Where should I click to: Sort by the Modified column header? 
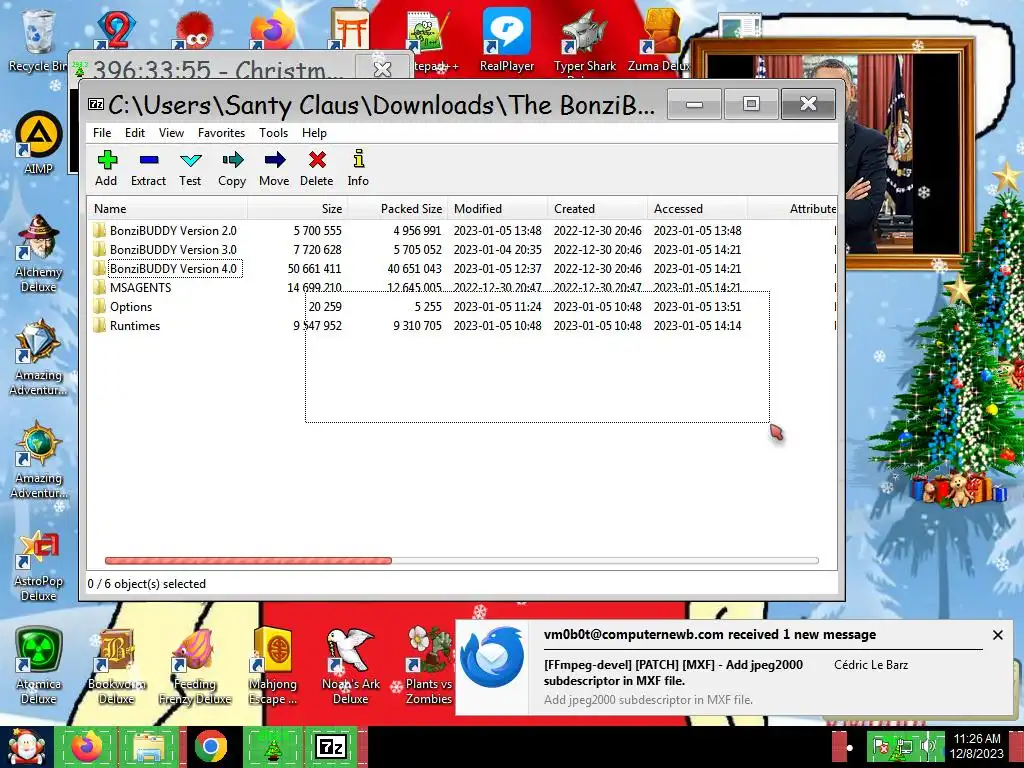pyautogui.click(x=497, y=209)
